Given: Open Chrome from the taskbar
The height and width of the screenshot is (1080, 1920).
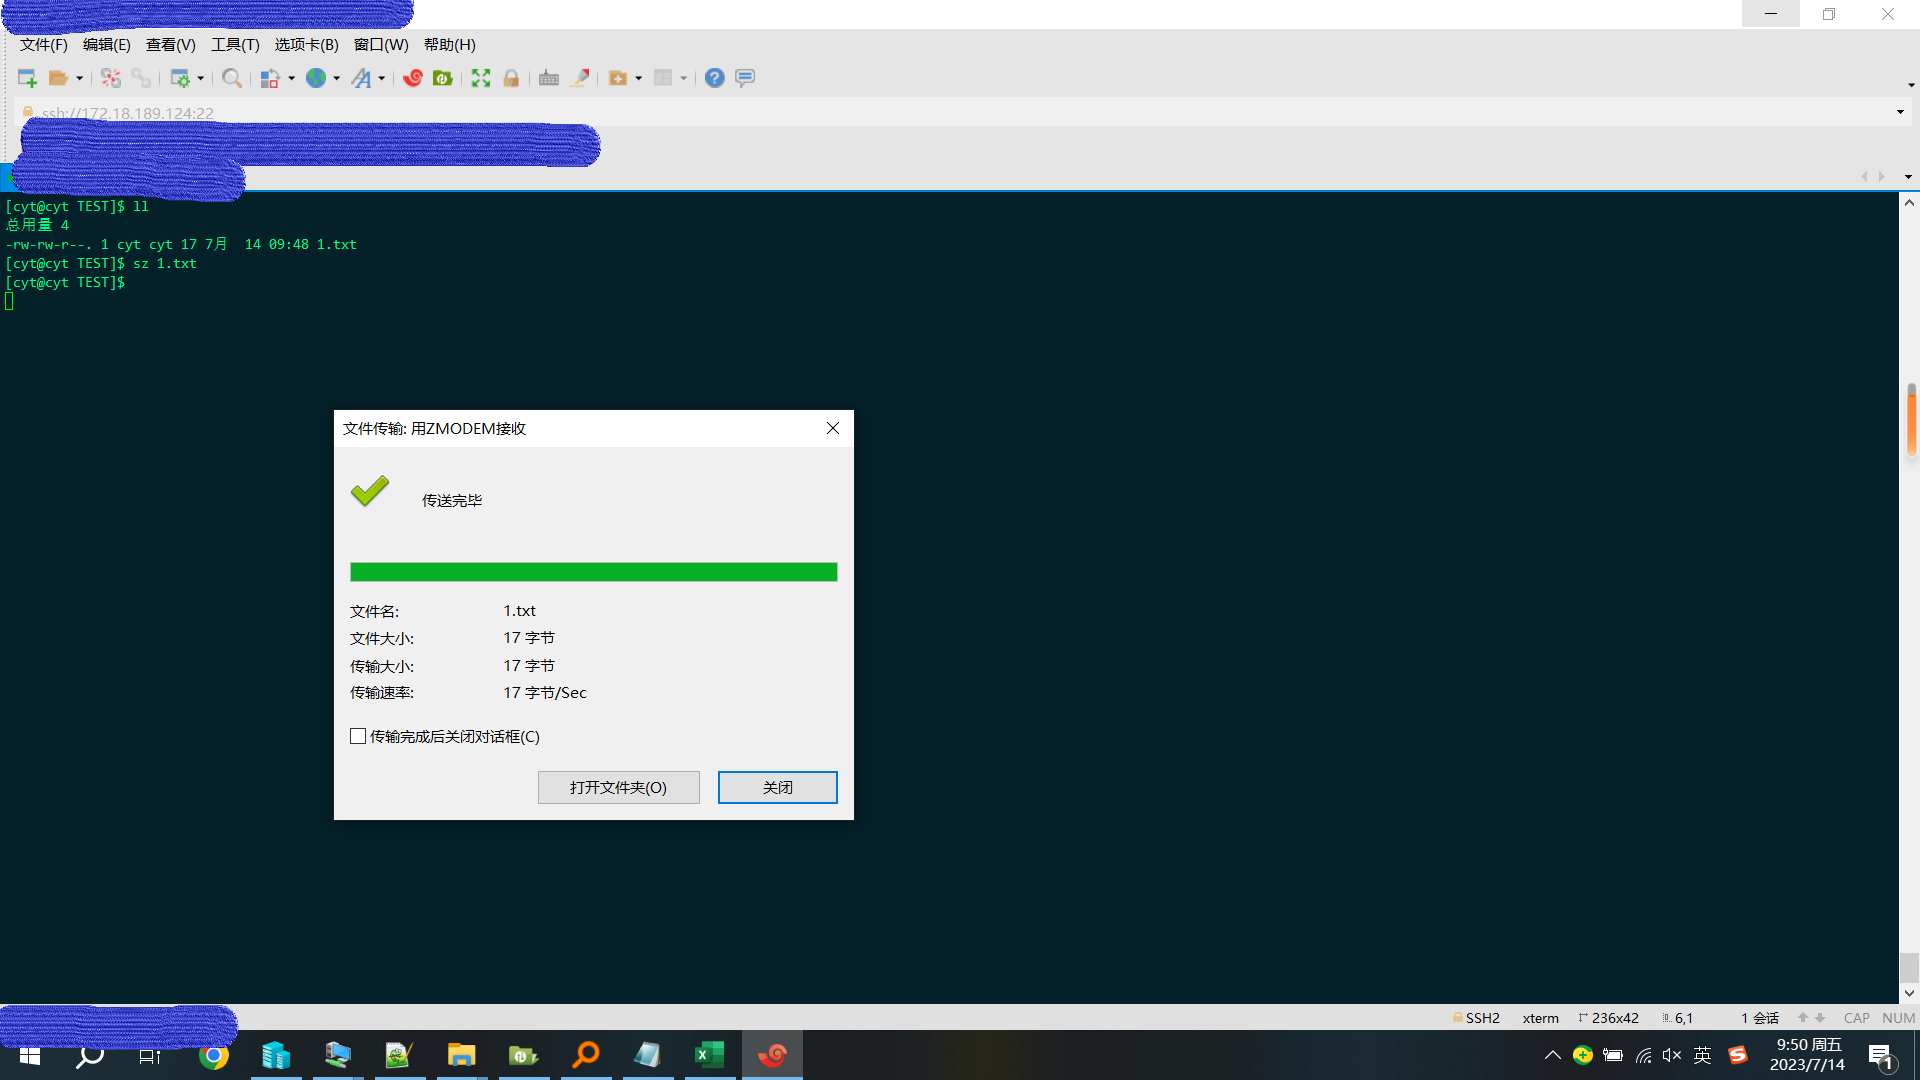Looking at the screenshot, I should 214,1055.
